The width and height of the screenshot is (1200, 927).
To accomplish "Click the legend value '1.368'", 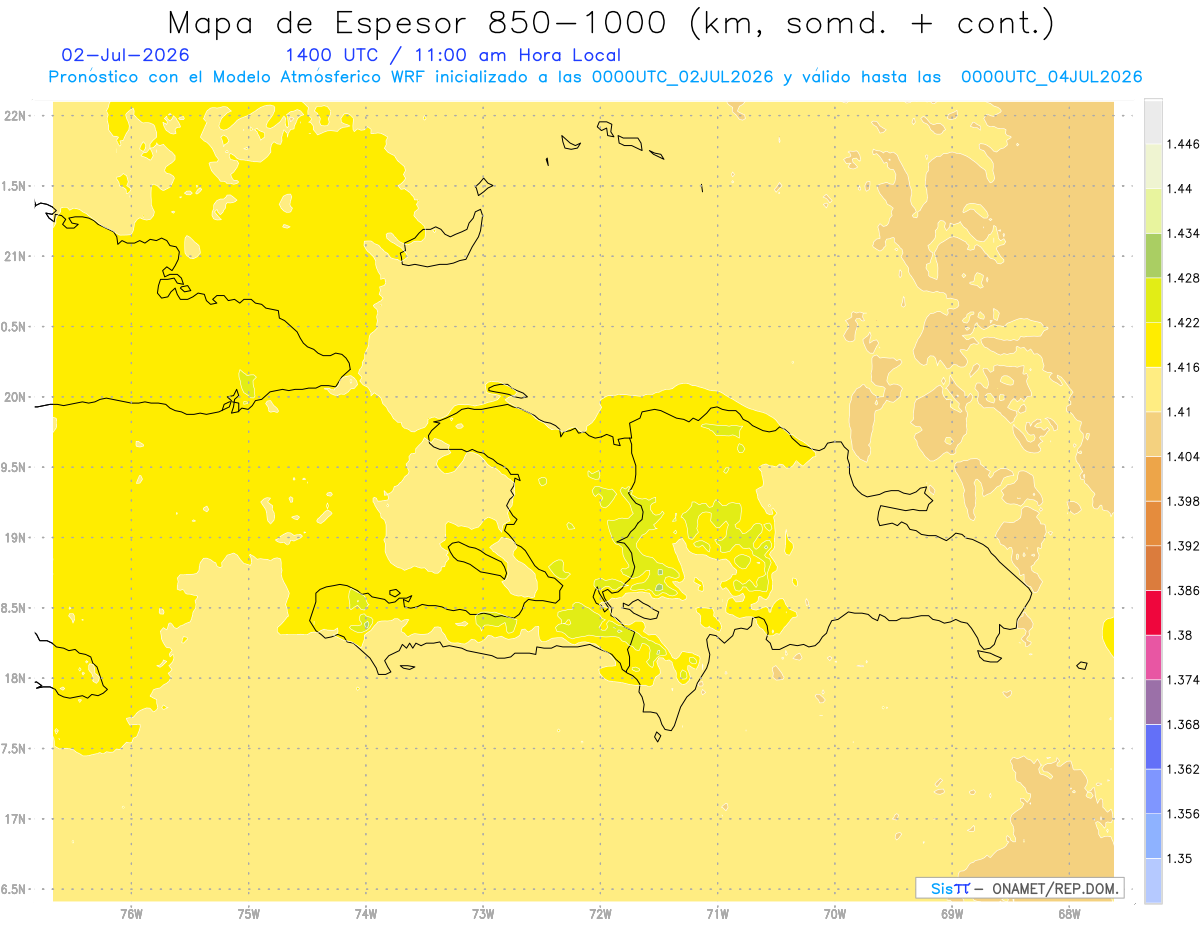I will point(1182,724).
